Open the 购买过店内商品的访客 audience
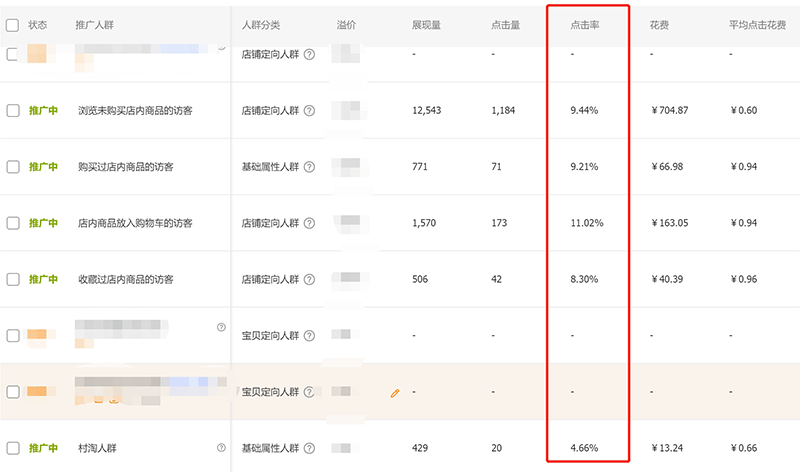Image resolution: width=800 pixels, height=472 pixels. click(x=126, y=167)
